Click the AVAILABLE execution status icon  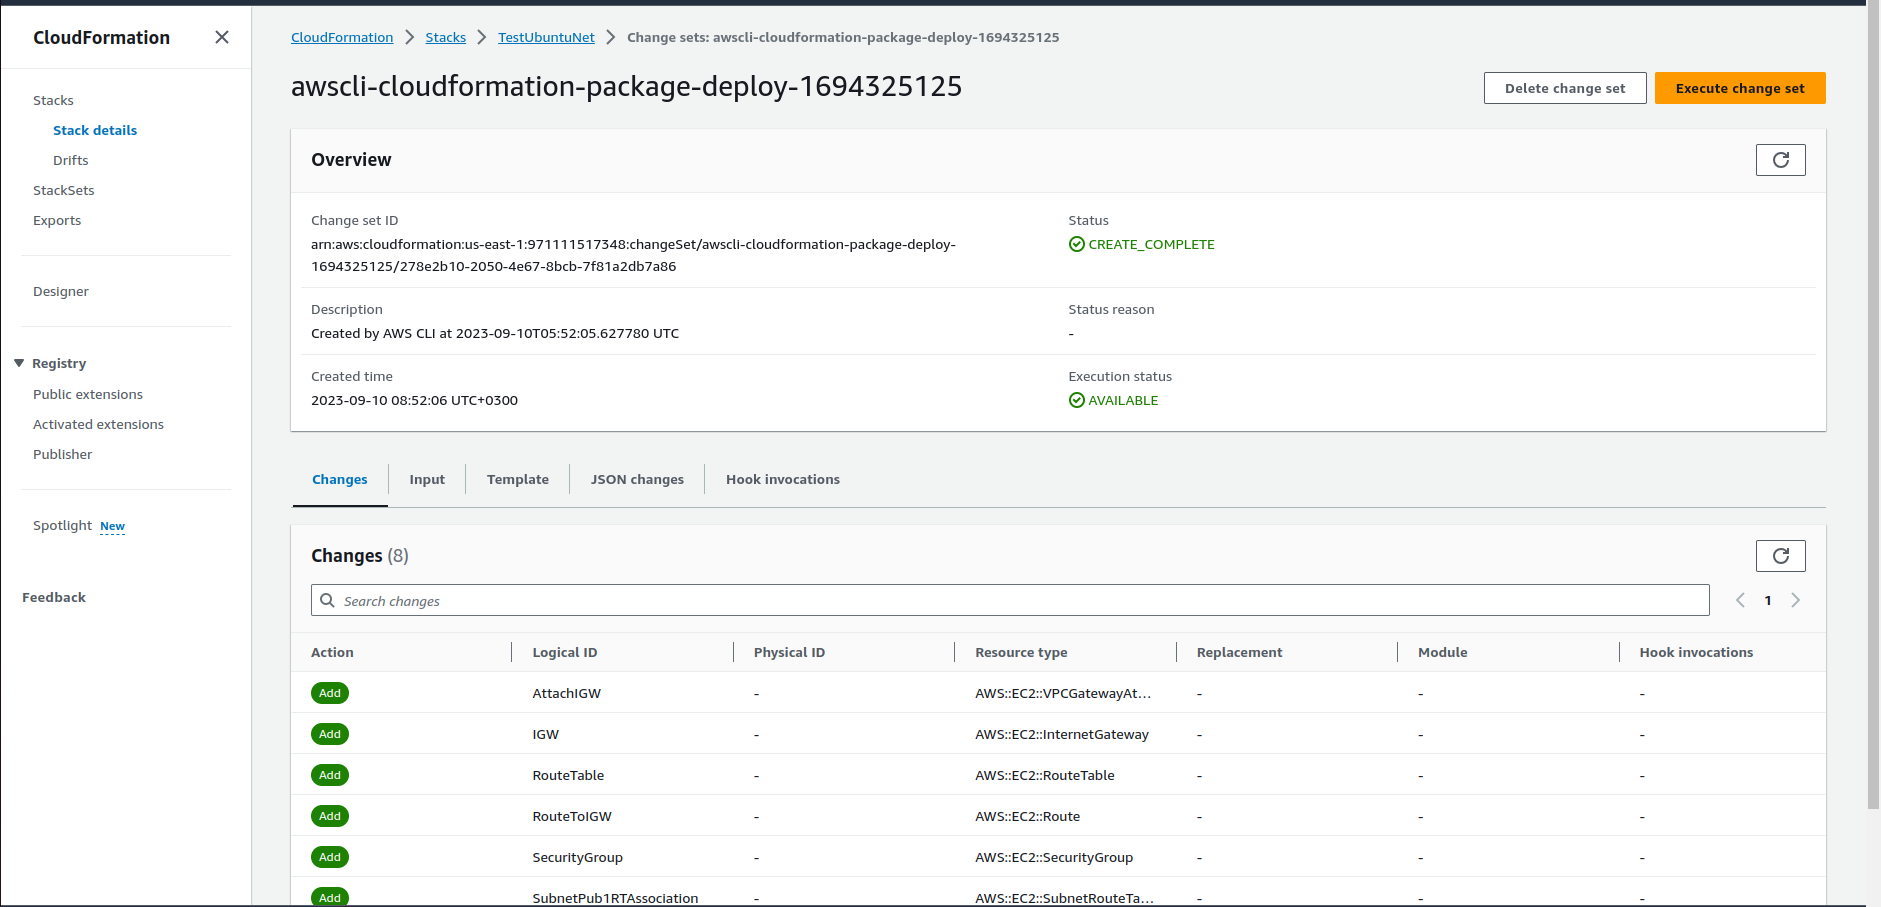pyautogui.click(x=1076, y=400)
